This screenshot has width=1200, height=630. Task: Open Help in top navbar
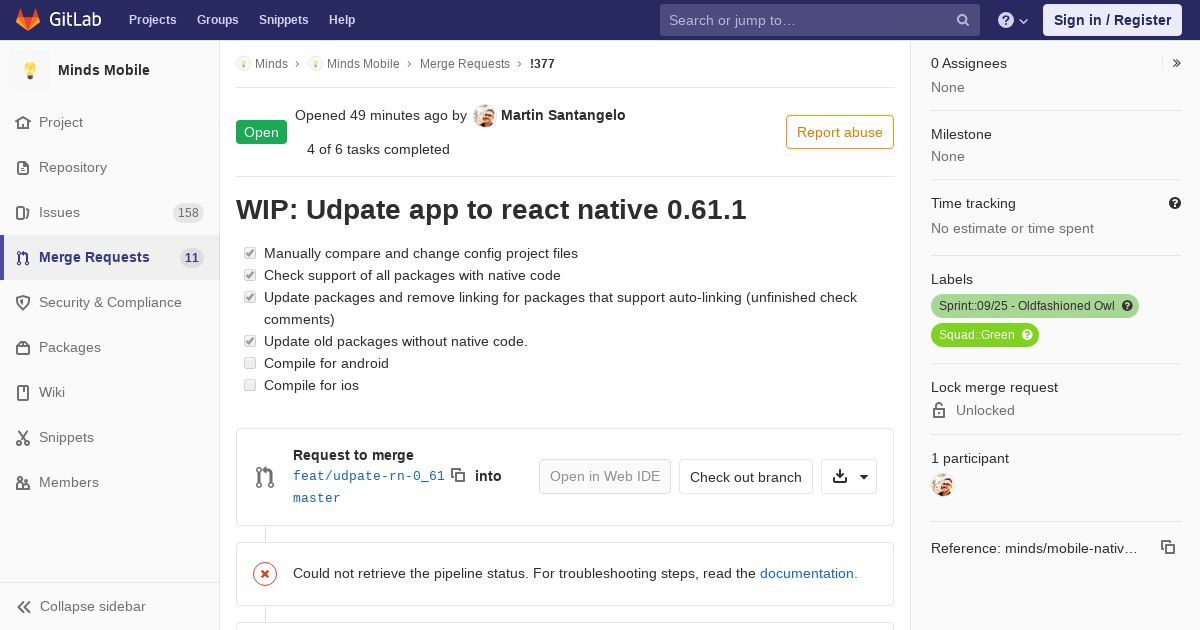point(342,20)
